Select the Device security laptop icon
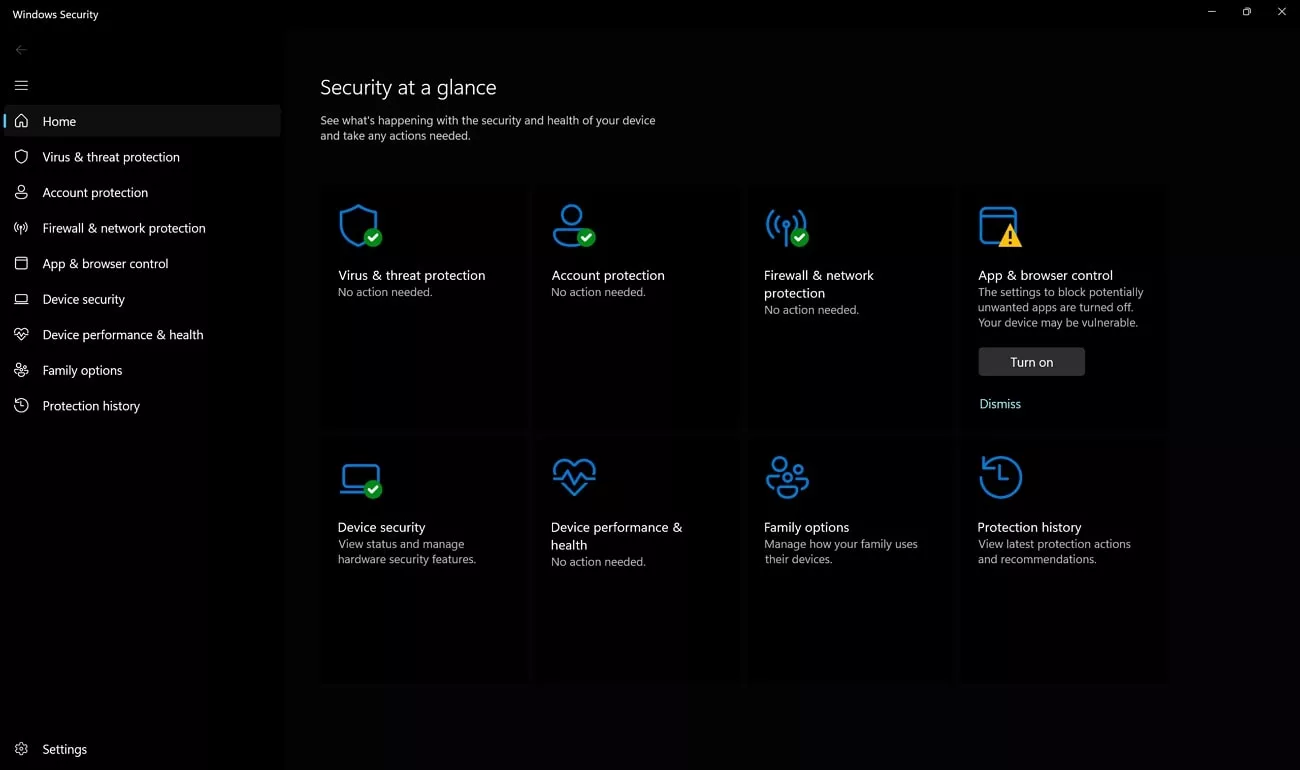1300x770 pixels. click(x=360, y=477)
